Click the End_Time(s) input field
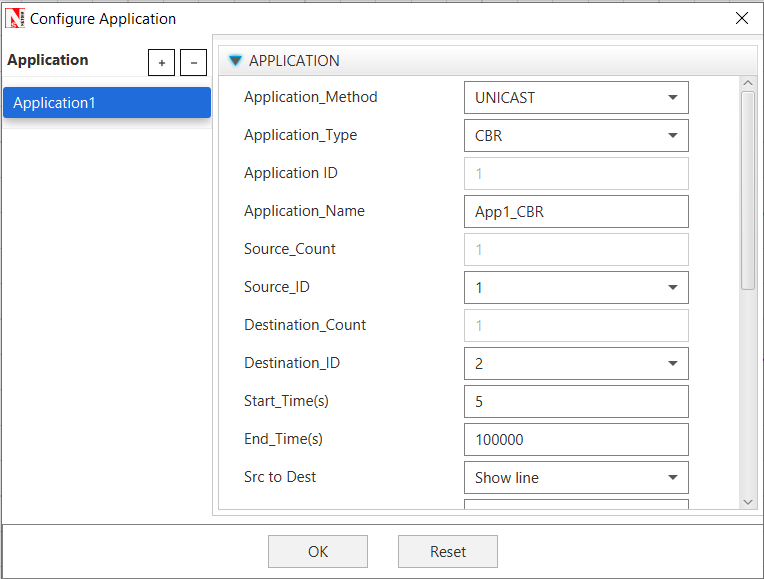The image size is (764, 579). click(x=576, y=440)
